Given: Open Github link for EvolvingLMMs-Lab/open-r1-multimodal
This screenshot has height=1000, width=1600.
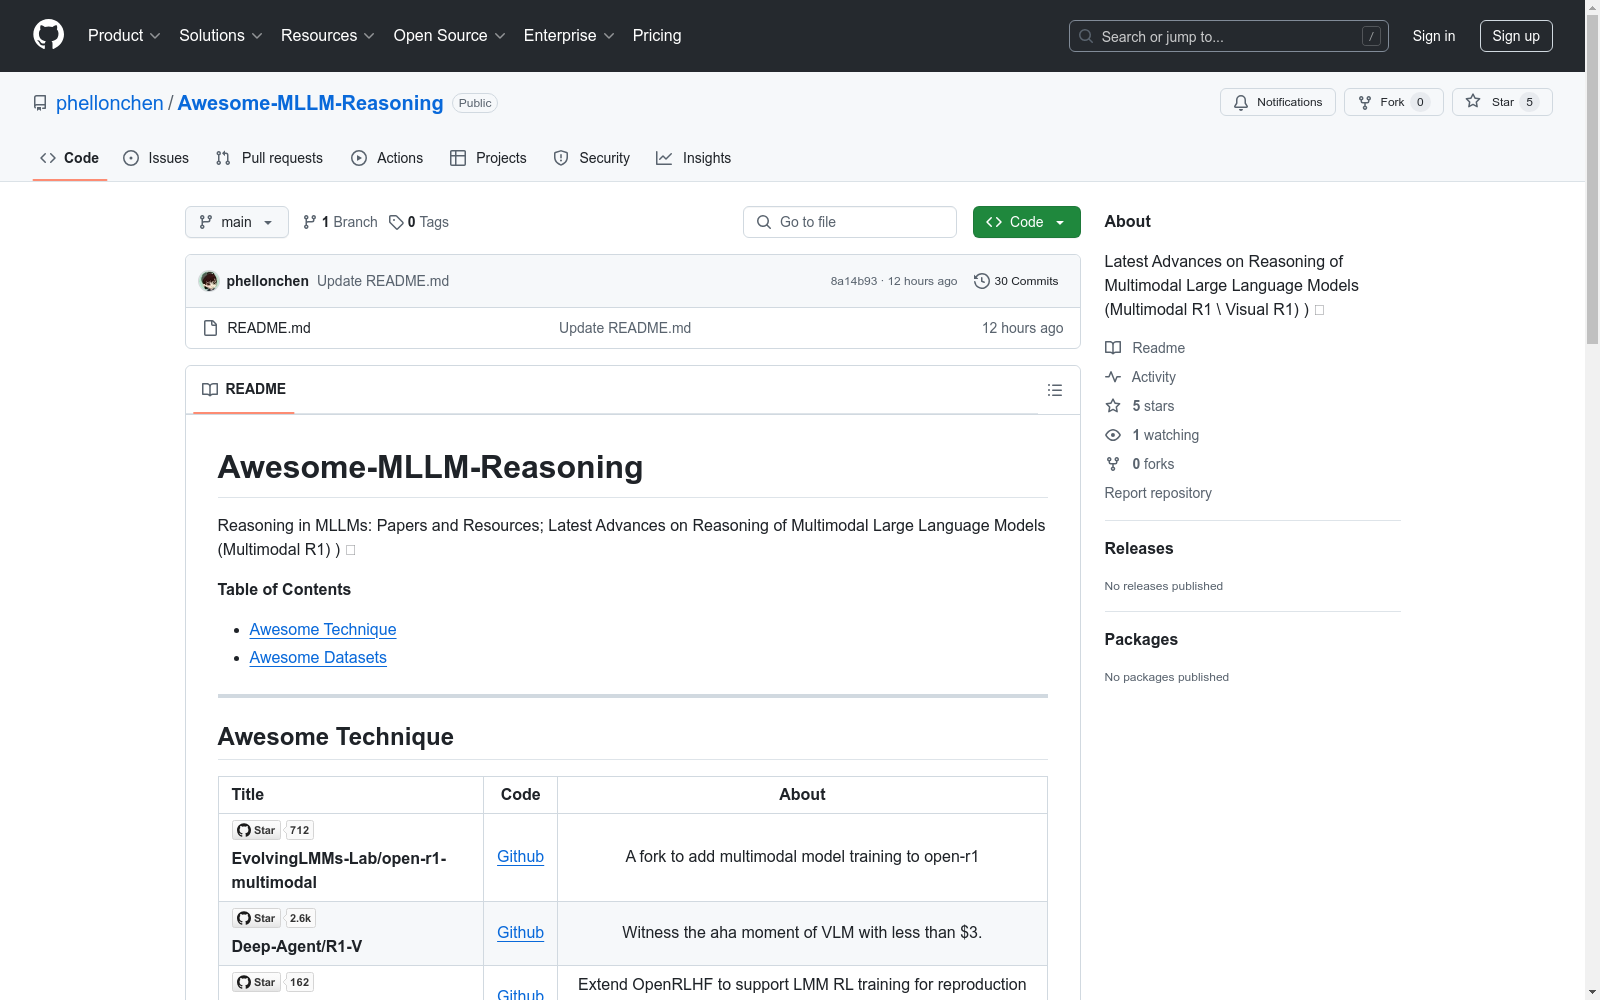Looking at the screenshot, I should click(x=521, y=856).
